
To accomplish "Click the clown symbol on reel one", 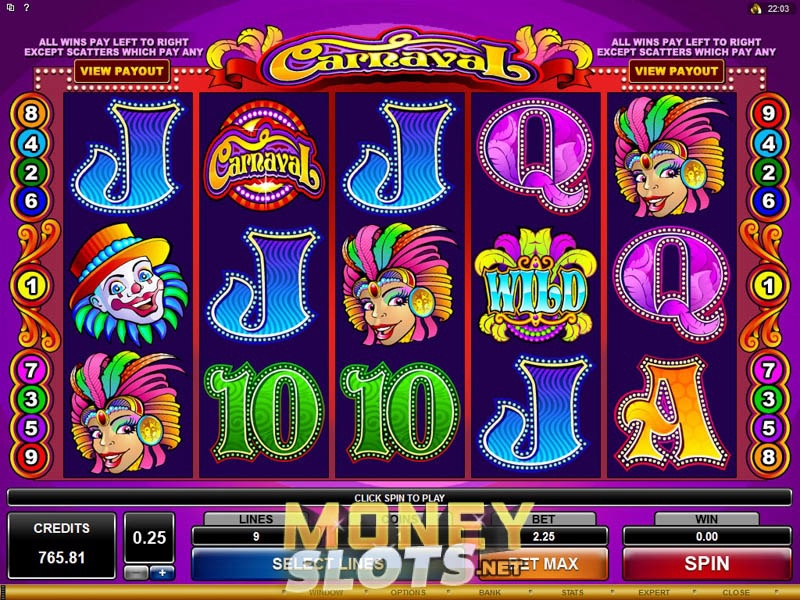I will 128,284.
